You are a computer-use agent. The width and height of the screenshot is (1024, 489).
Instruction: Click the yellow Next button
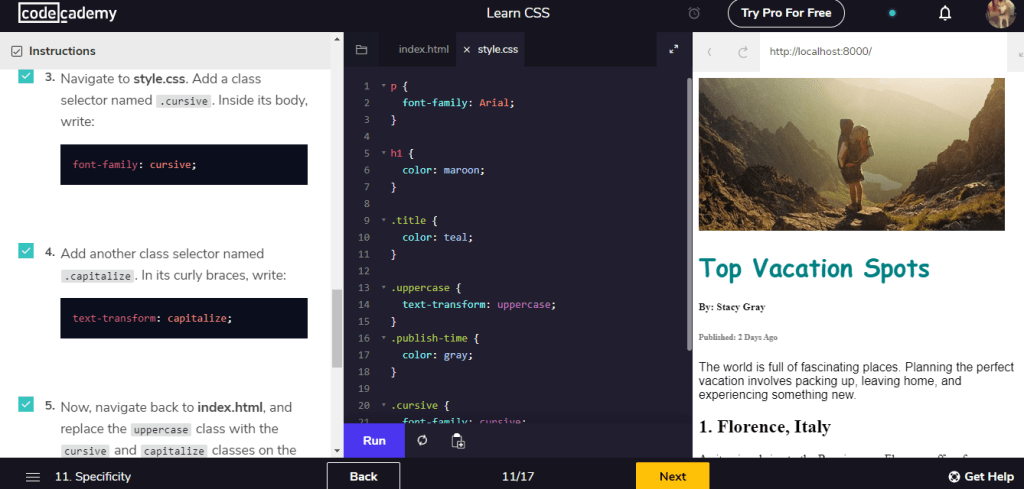click(672, 476)
